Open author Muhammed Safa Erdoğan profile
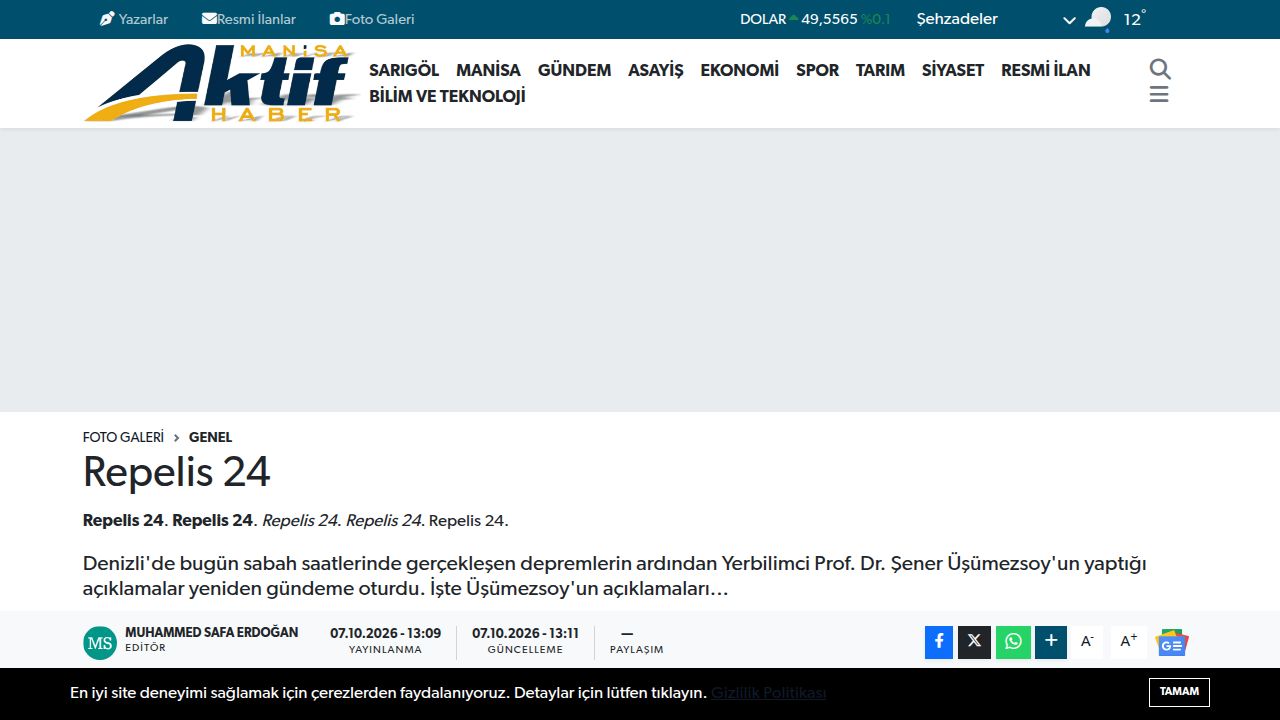The image size is (1280, 720). pyautogui.click(x=211, y=633)
